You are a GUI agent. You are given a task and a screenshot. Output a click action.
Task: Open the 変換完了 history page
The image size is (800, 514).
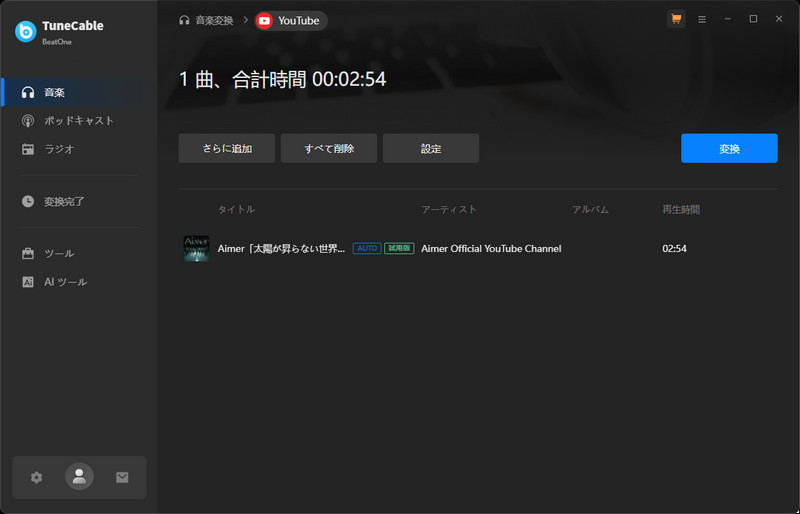point(79,202)
